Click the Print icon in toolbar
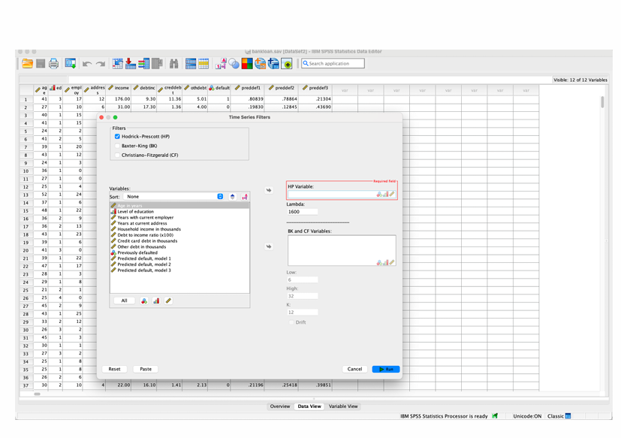The height and width of the screenshot is (438, 621). point(54,63)
